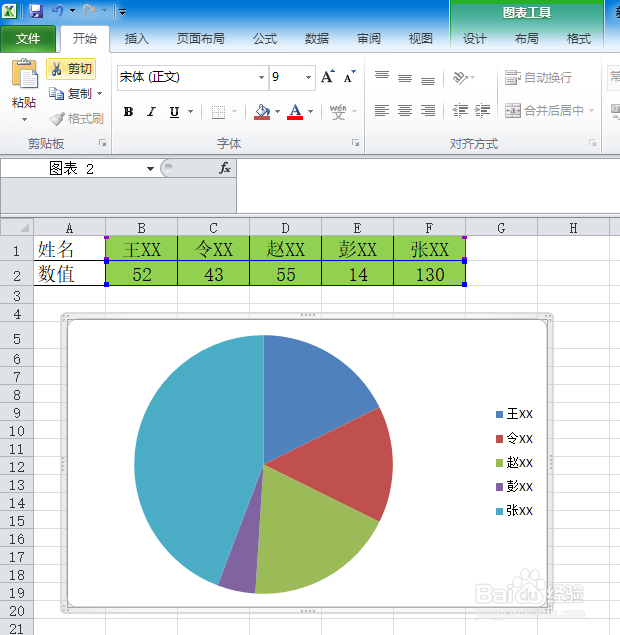Screen dimensions: 620x635
Task: Click increase indent icon
Action: point(482,110)
